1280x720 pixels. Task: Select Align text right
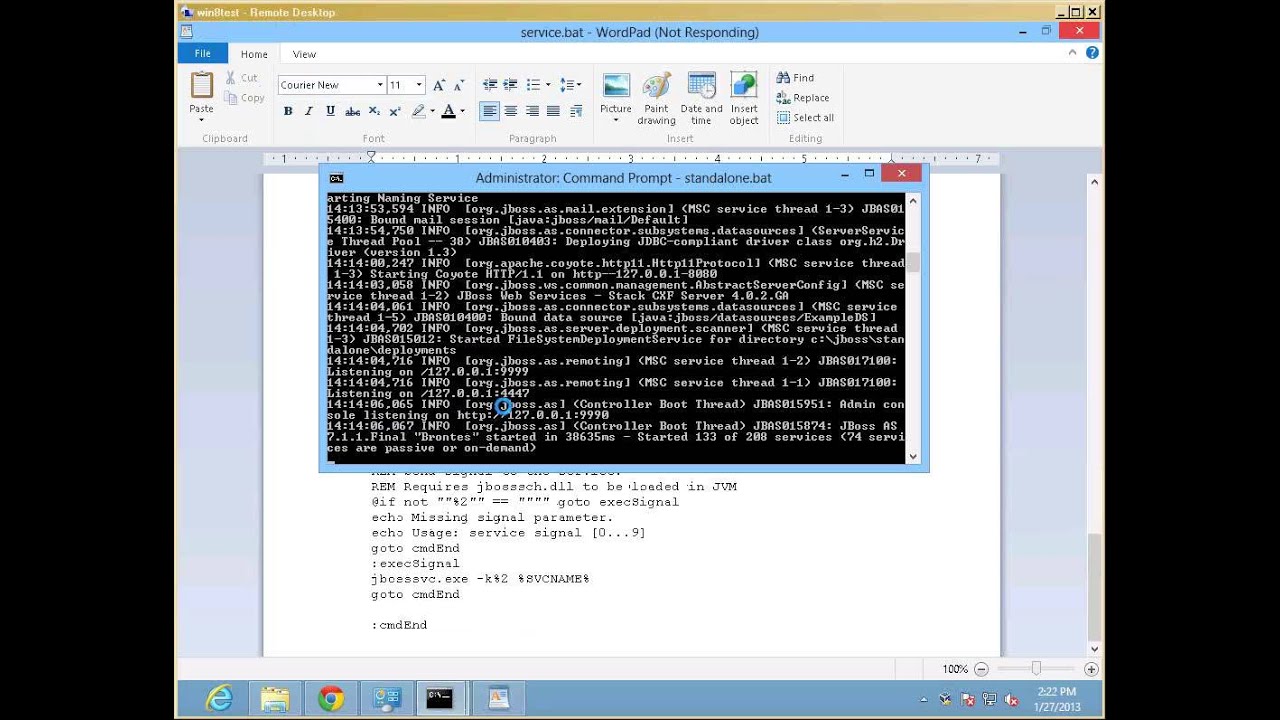(532, 111)
